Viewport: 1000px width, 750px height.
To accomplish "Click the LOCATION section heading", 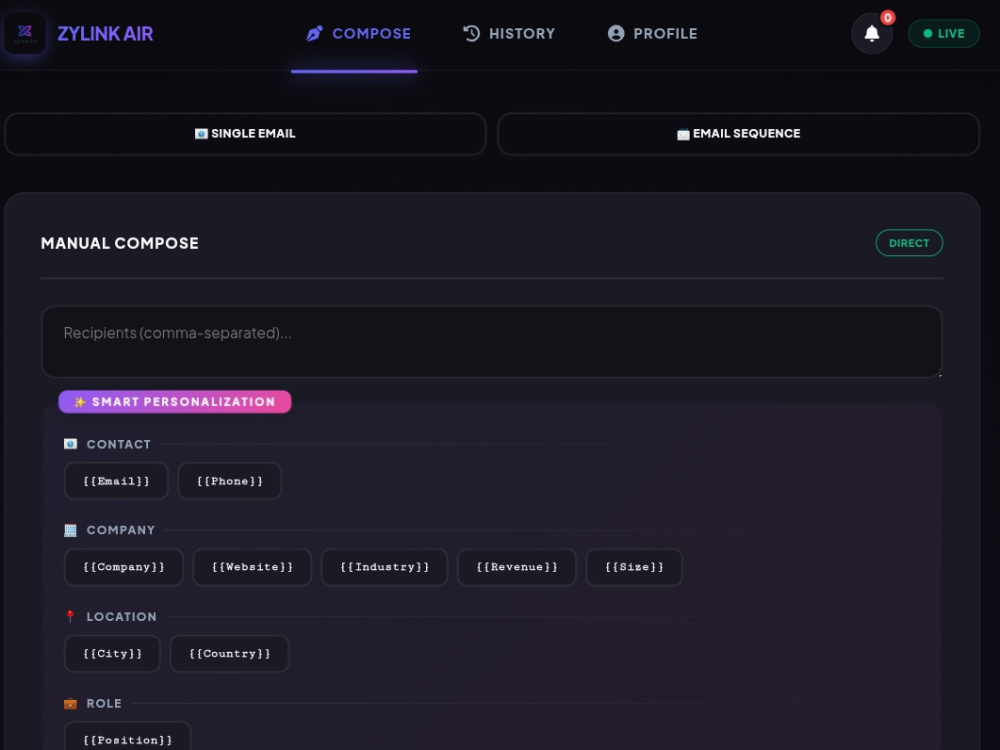I will (x=121, y=617).
